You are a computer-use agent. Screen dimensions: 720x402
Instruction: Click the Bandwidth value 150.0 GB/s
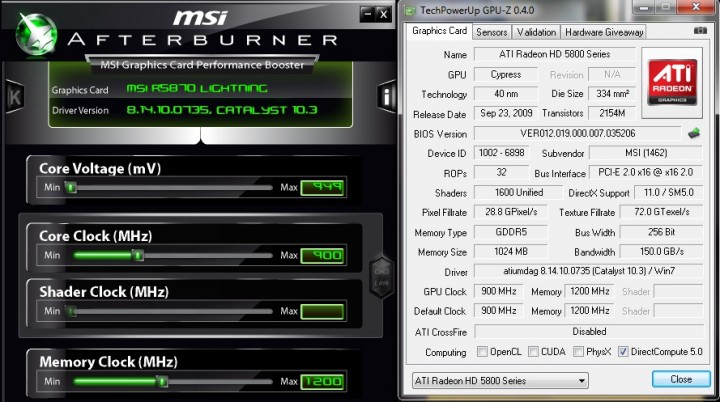pyautogui.click(x=661, y=252)
